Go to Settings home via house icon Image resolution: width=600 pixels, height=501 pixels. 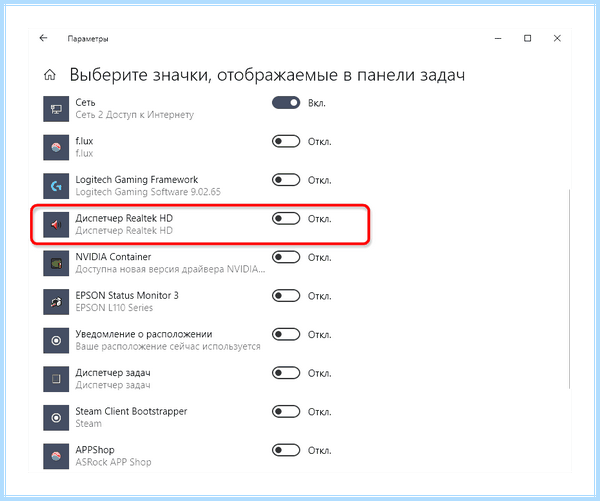(x=50, y=75)
